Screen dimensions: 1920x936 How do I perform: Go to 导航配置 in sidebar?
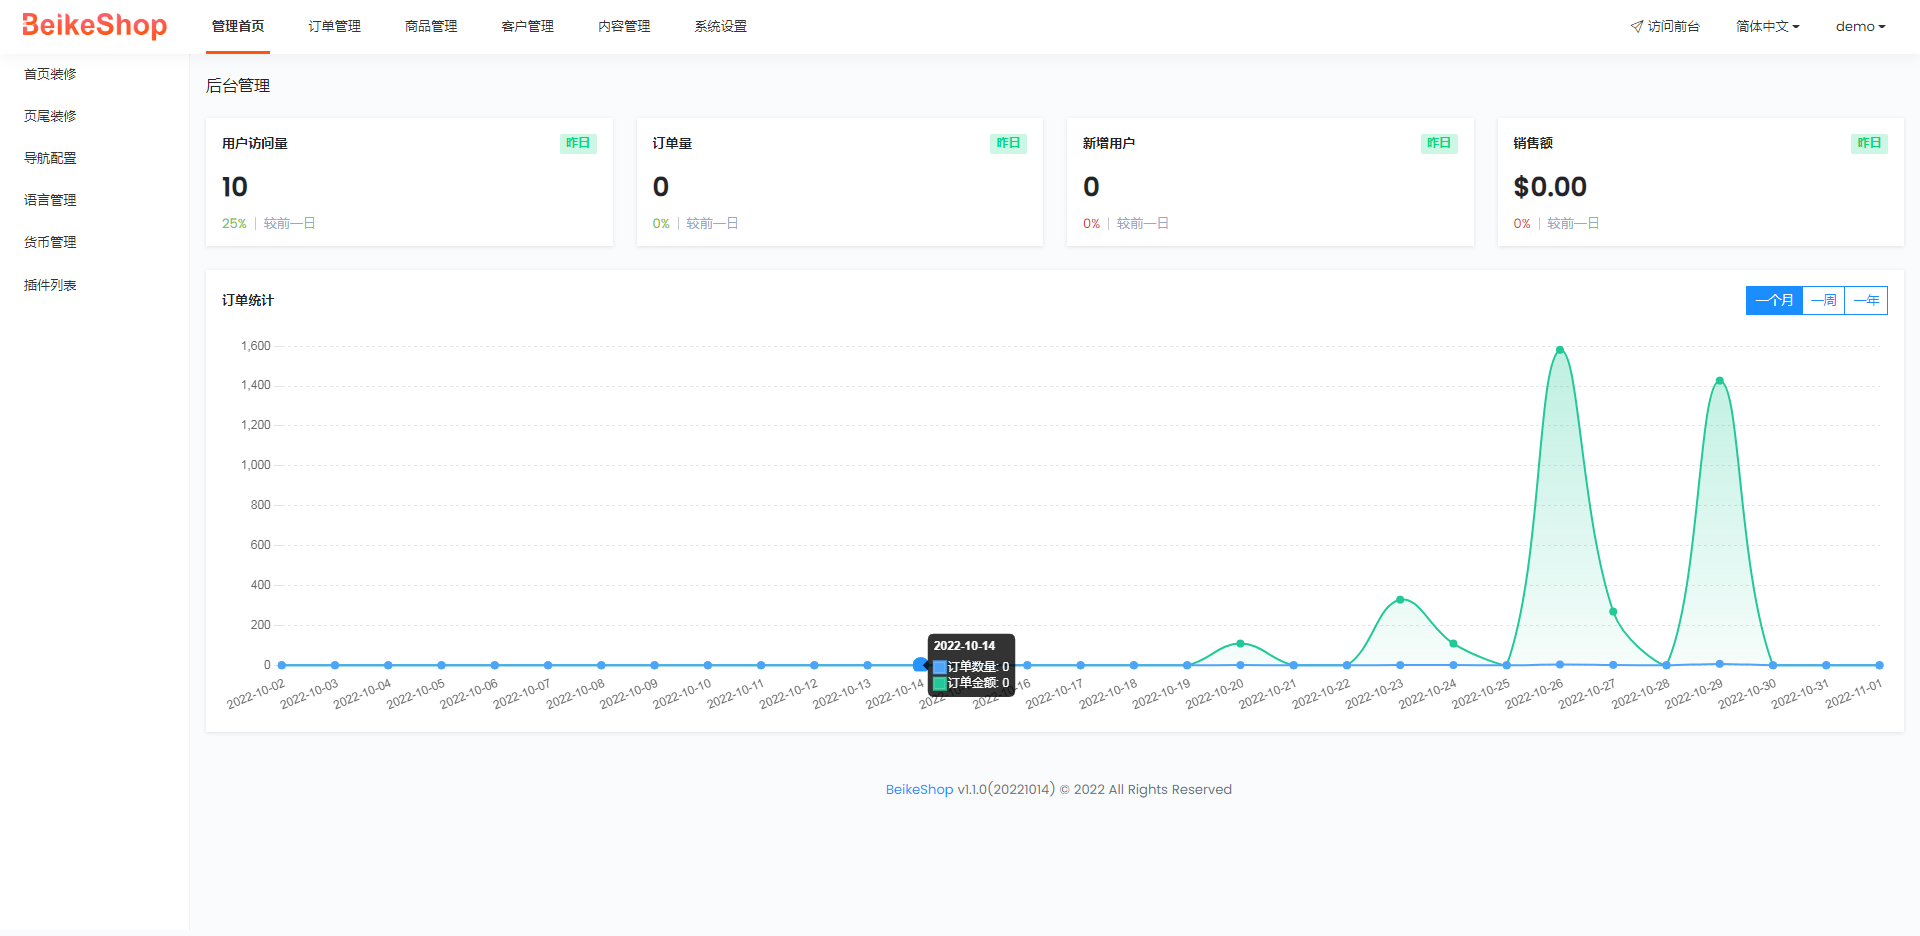coord(50,158)
